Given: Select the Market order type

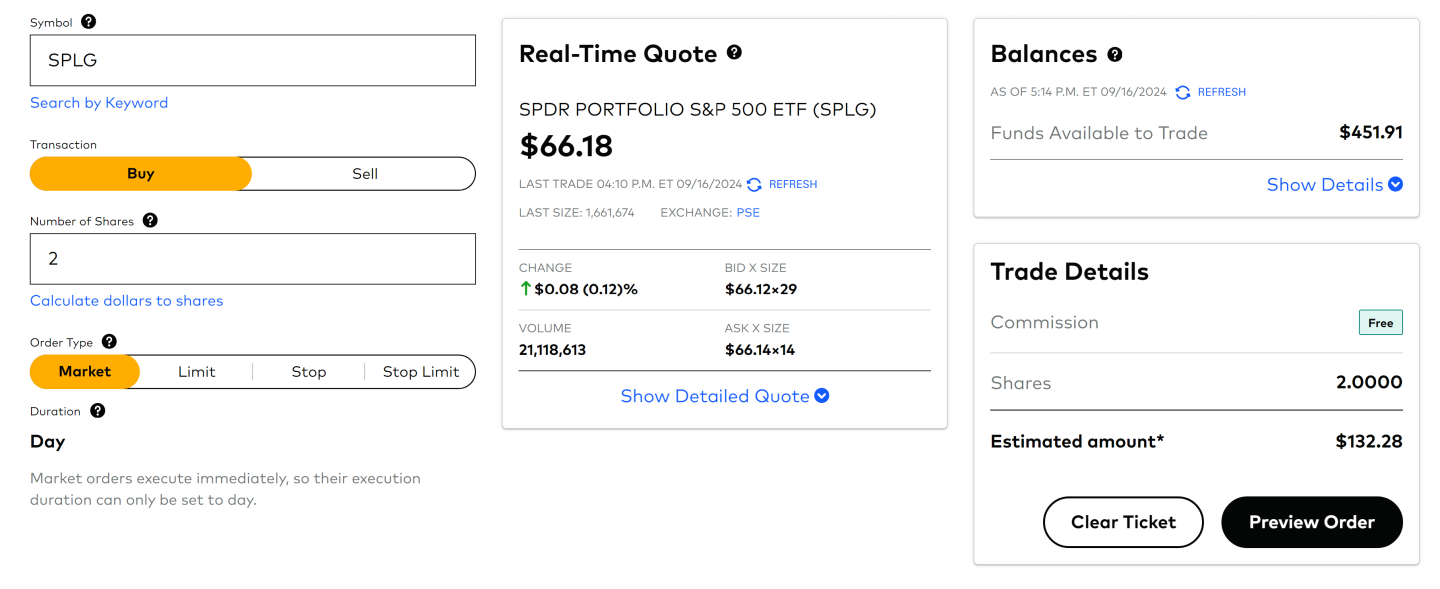Looking at the screenshot, I should (x=85, y=371).
